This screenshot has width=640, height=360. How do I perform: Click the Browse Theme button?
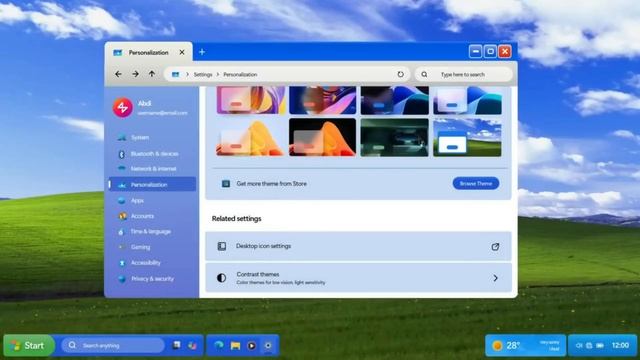[476, 183]
